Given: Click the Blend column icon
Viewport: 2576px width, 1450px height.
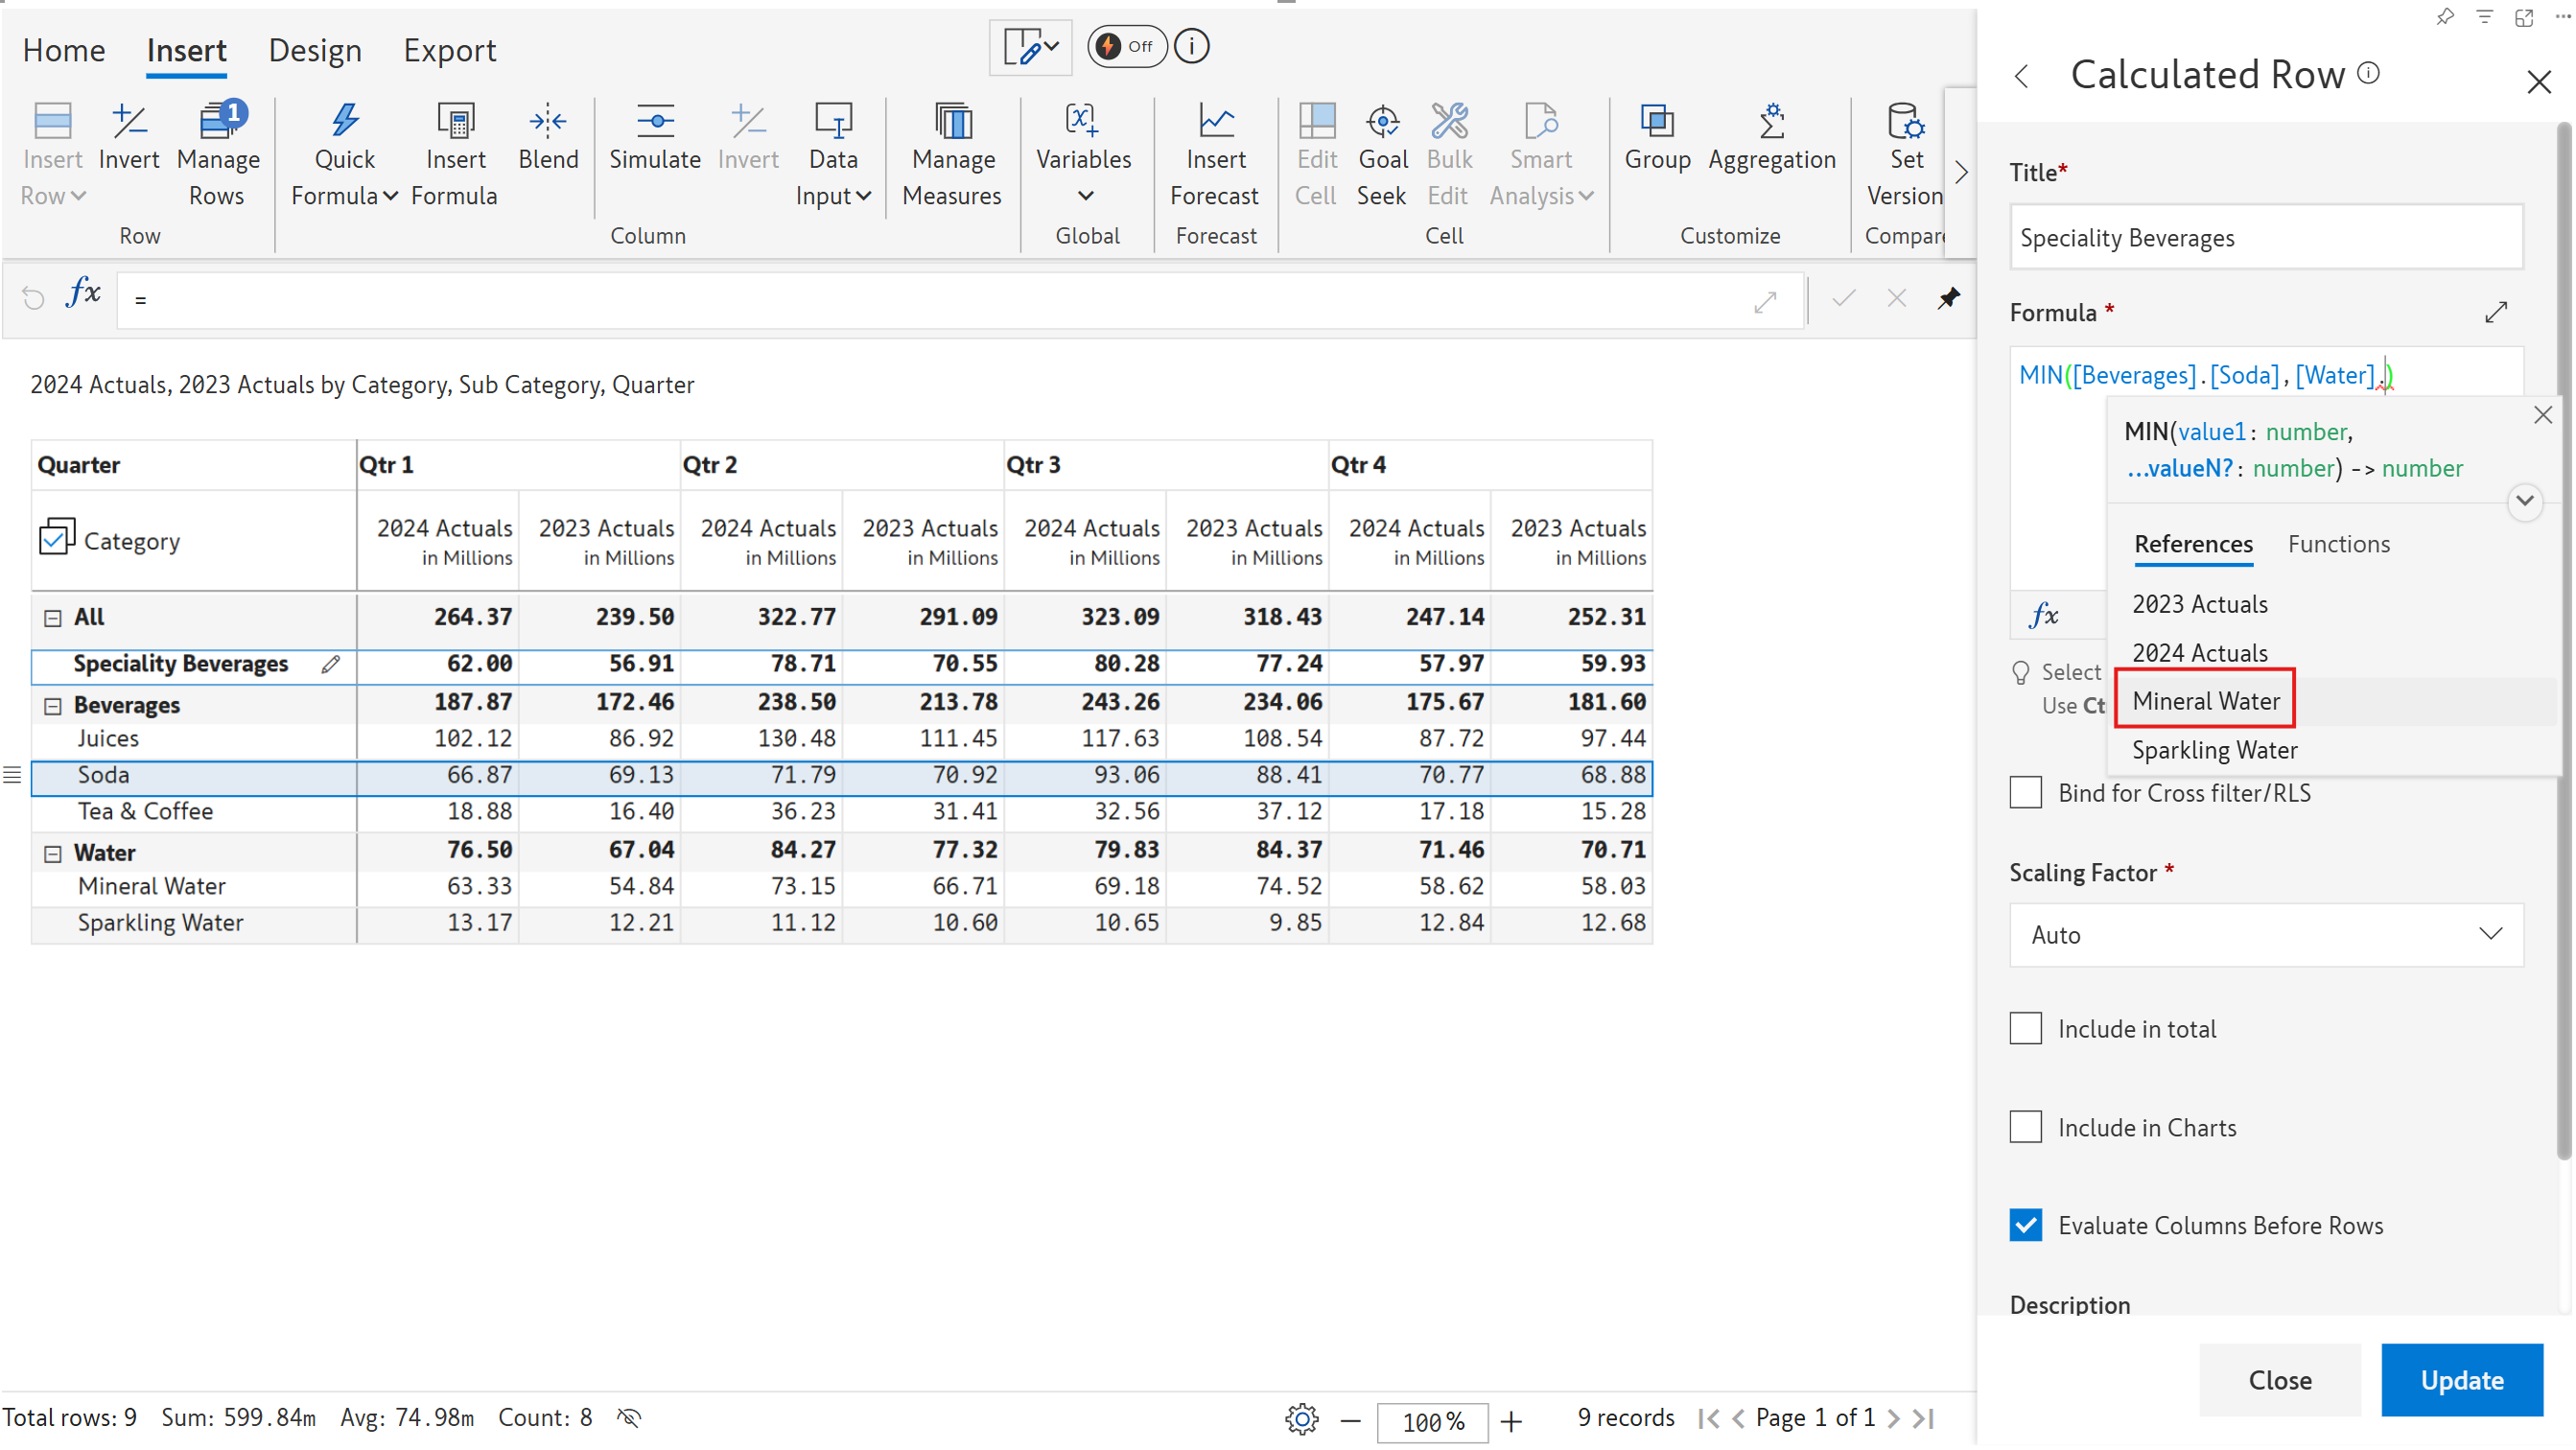Looking at the screenshot, I should [x=548, y=121].
